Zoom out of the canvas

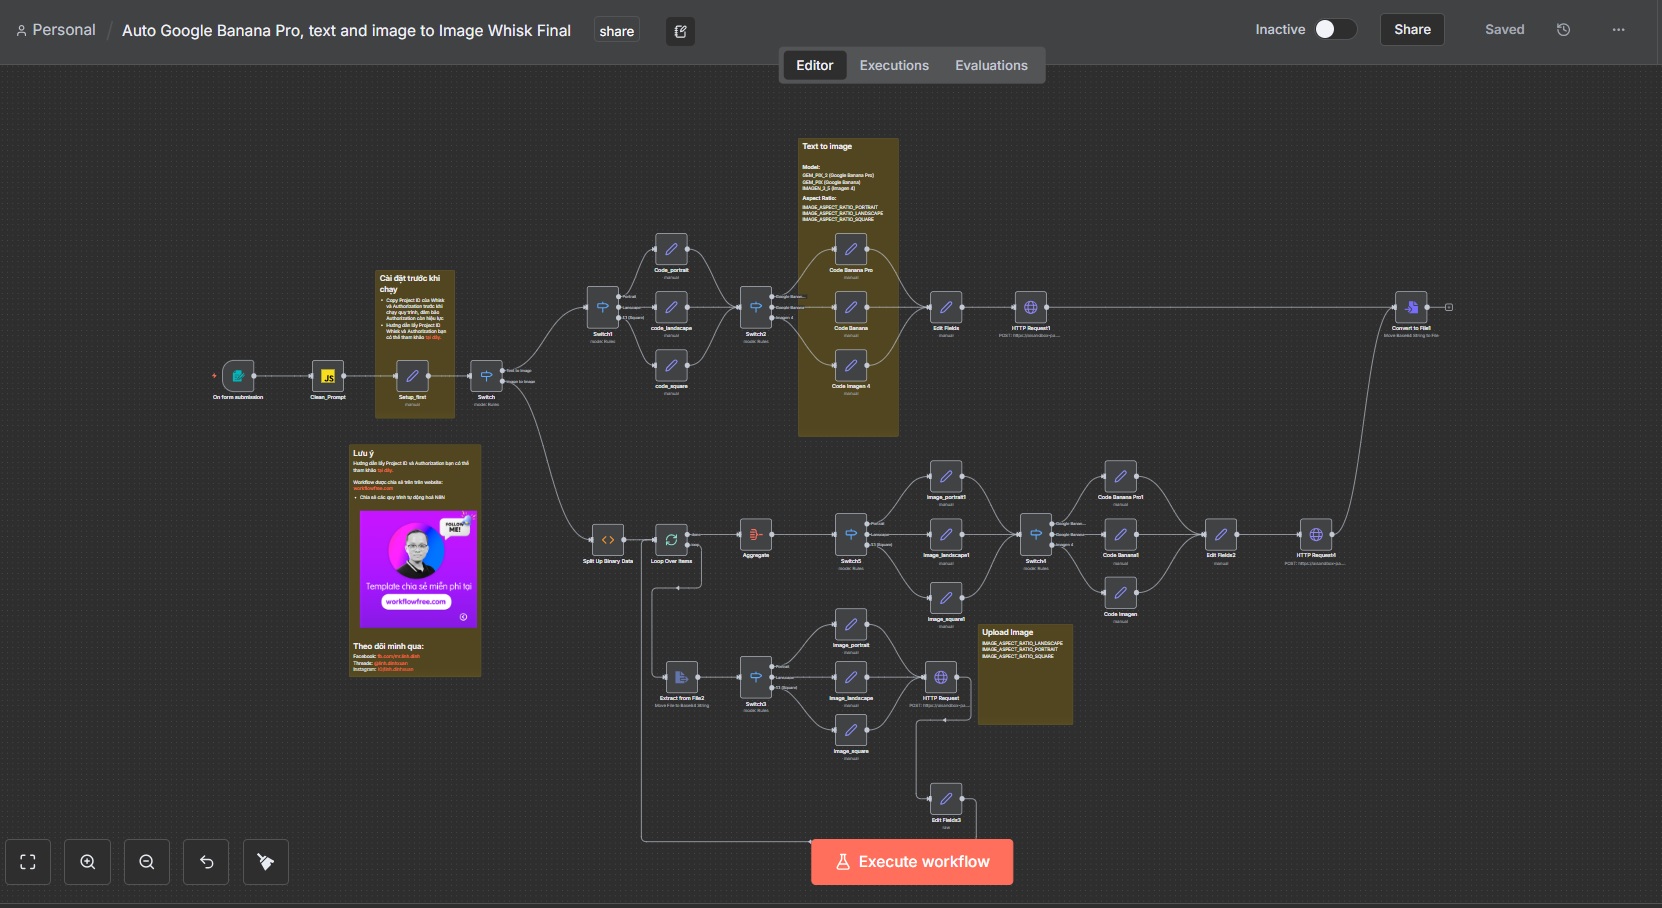[x=147, y=862]
